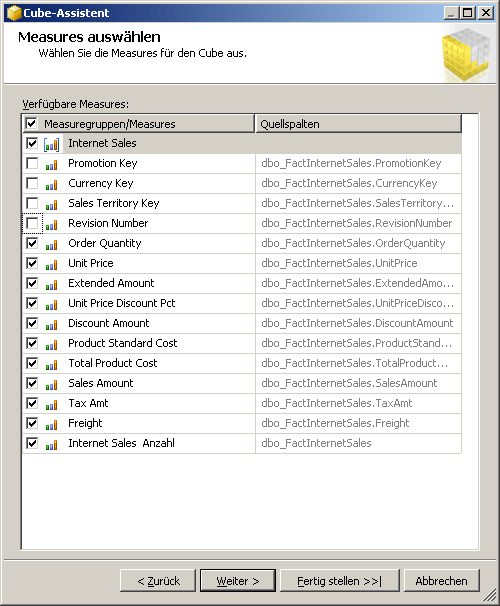
Task: Uncheck the Product Standard Cost checkbox
Action: 32,343
